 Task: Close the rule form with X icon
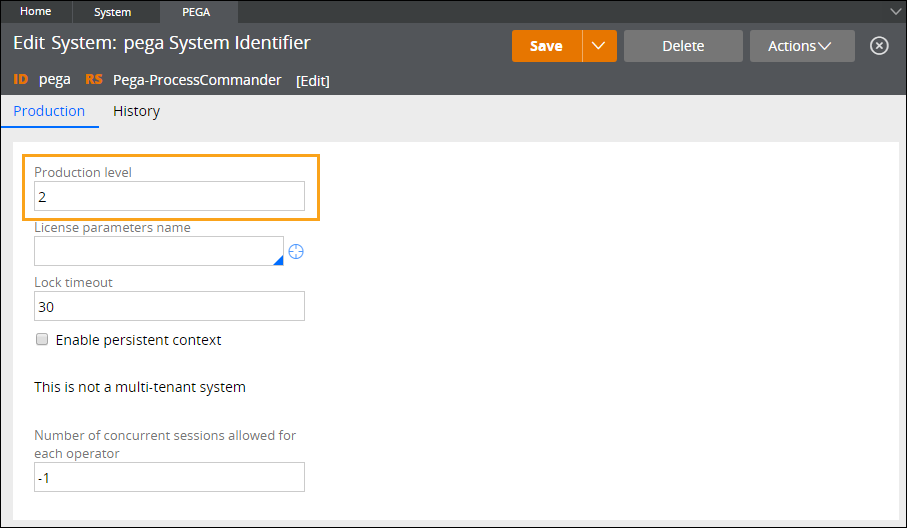pos(879,46)
